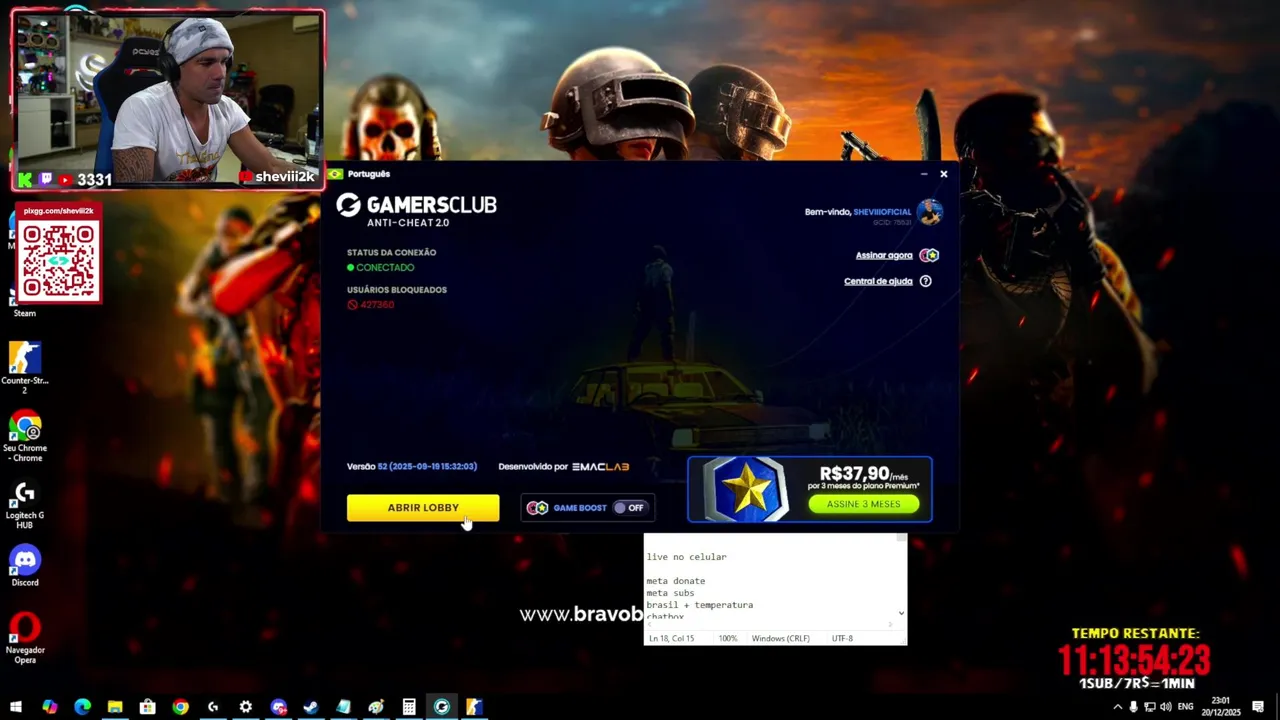Open Navegador Opera desktop shortcut

(x=25, y=638)
